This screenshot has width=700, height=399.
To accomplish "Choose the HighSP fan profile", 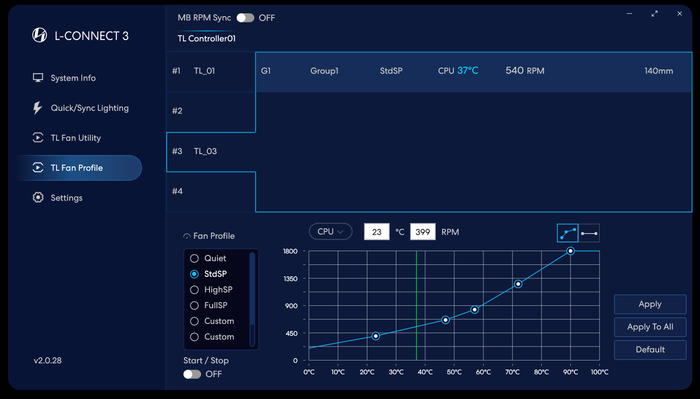I will pos(212,290).
